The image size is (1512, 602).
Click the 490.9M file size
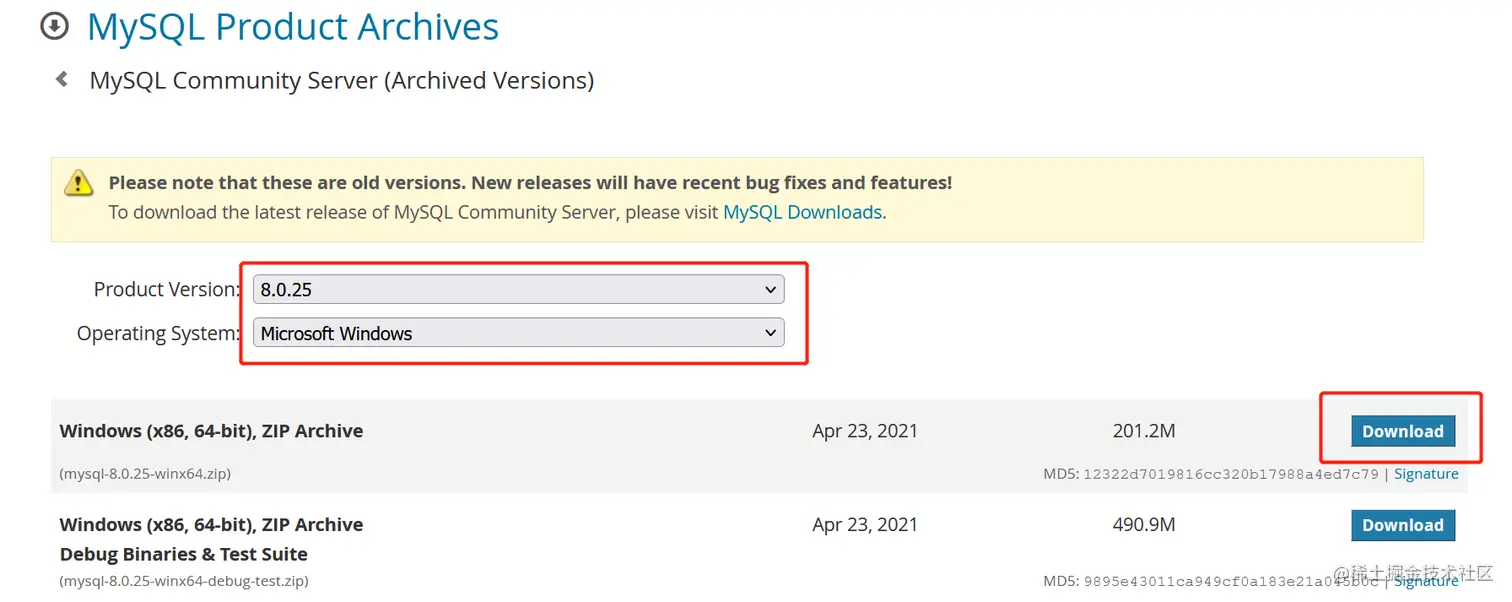click(1144, 525)
